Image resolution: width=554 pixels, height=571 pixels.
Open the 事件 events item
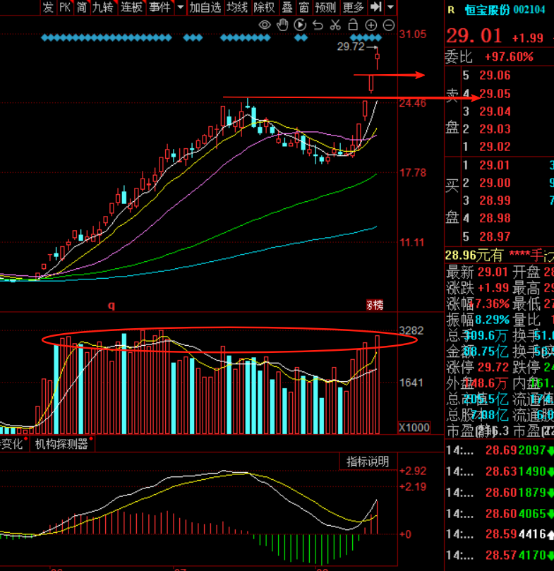point(160,7)
